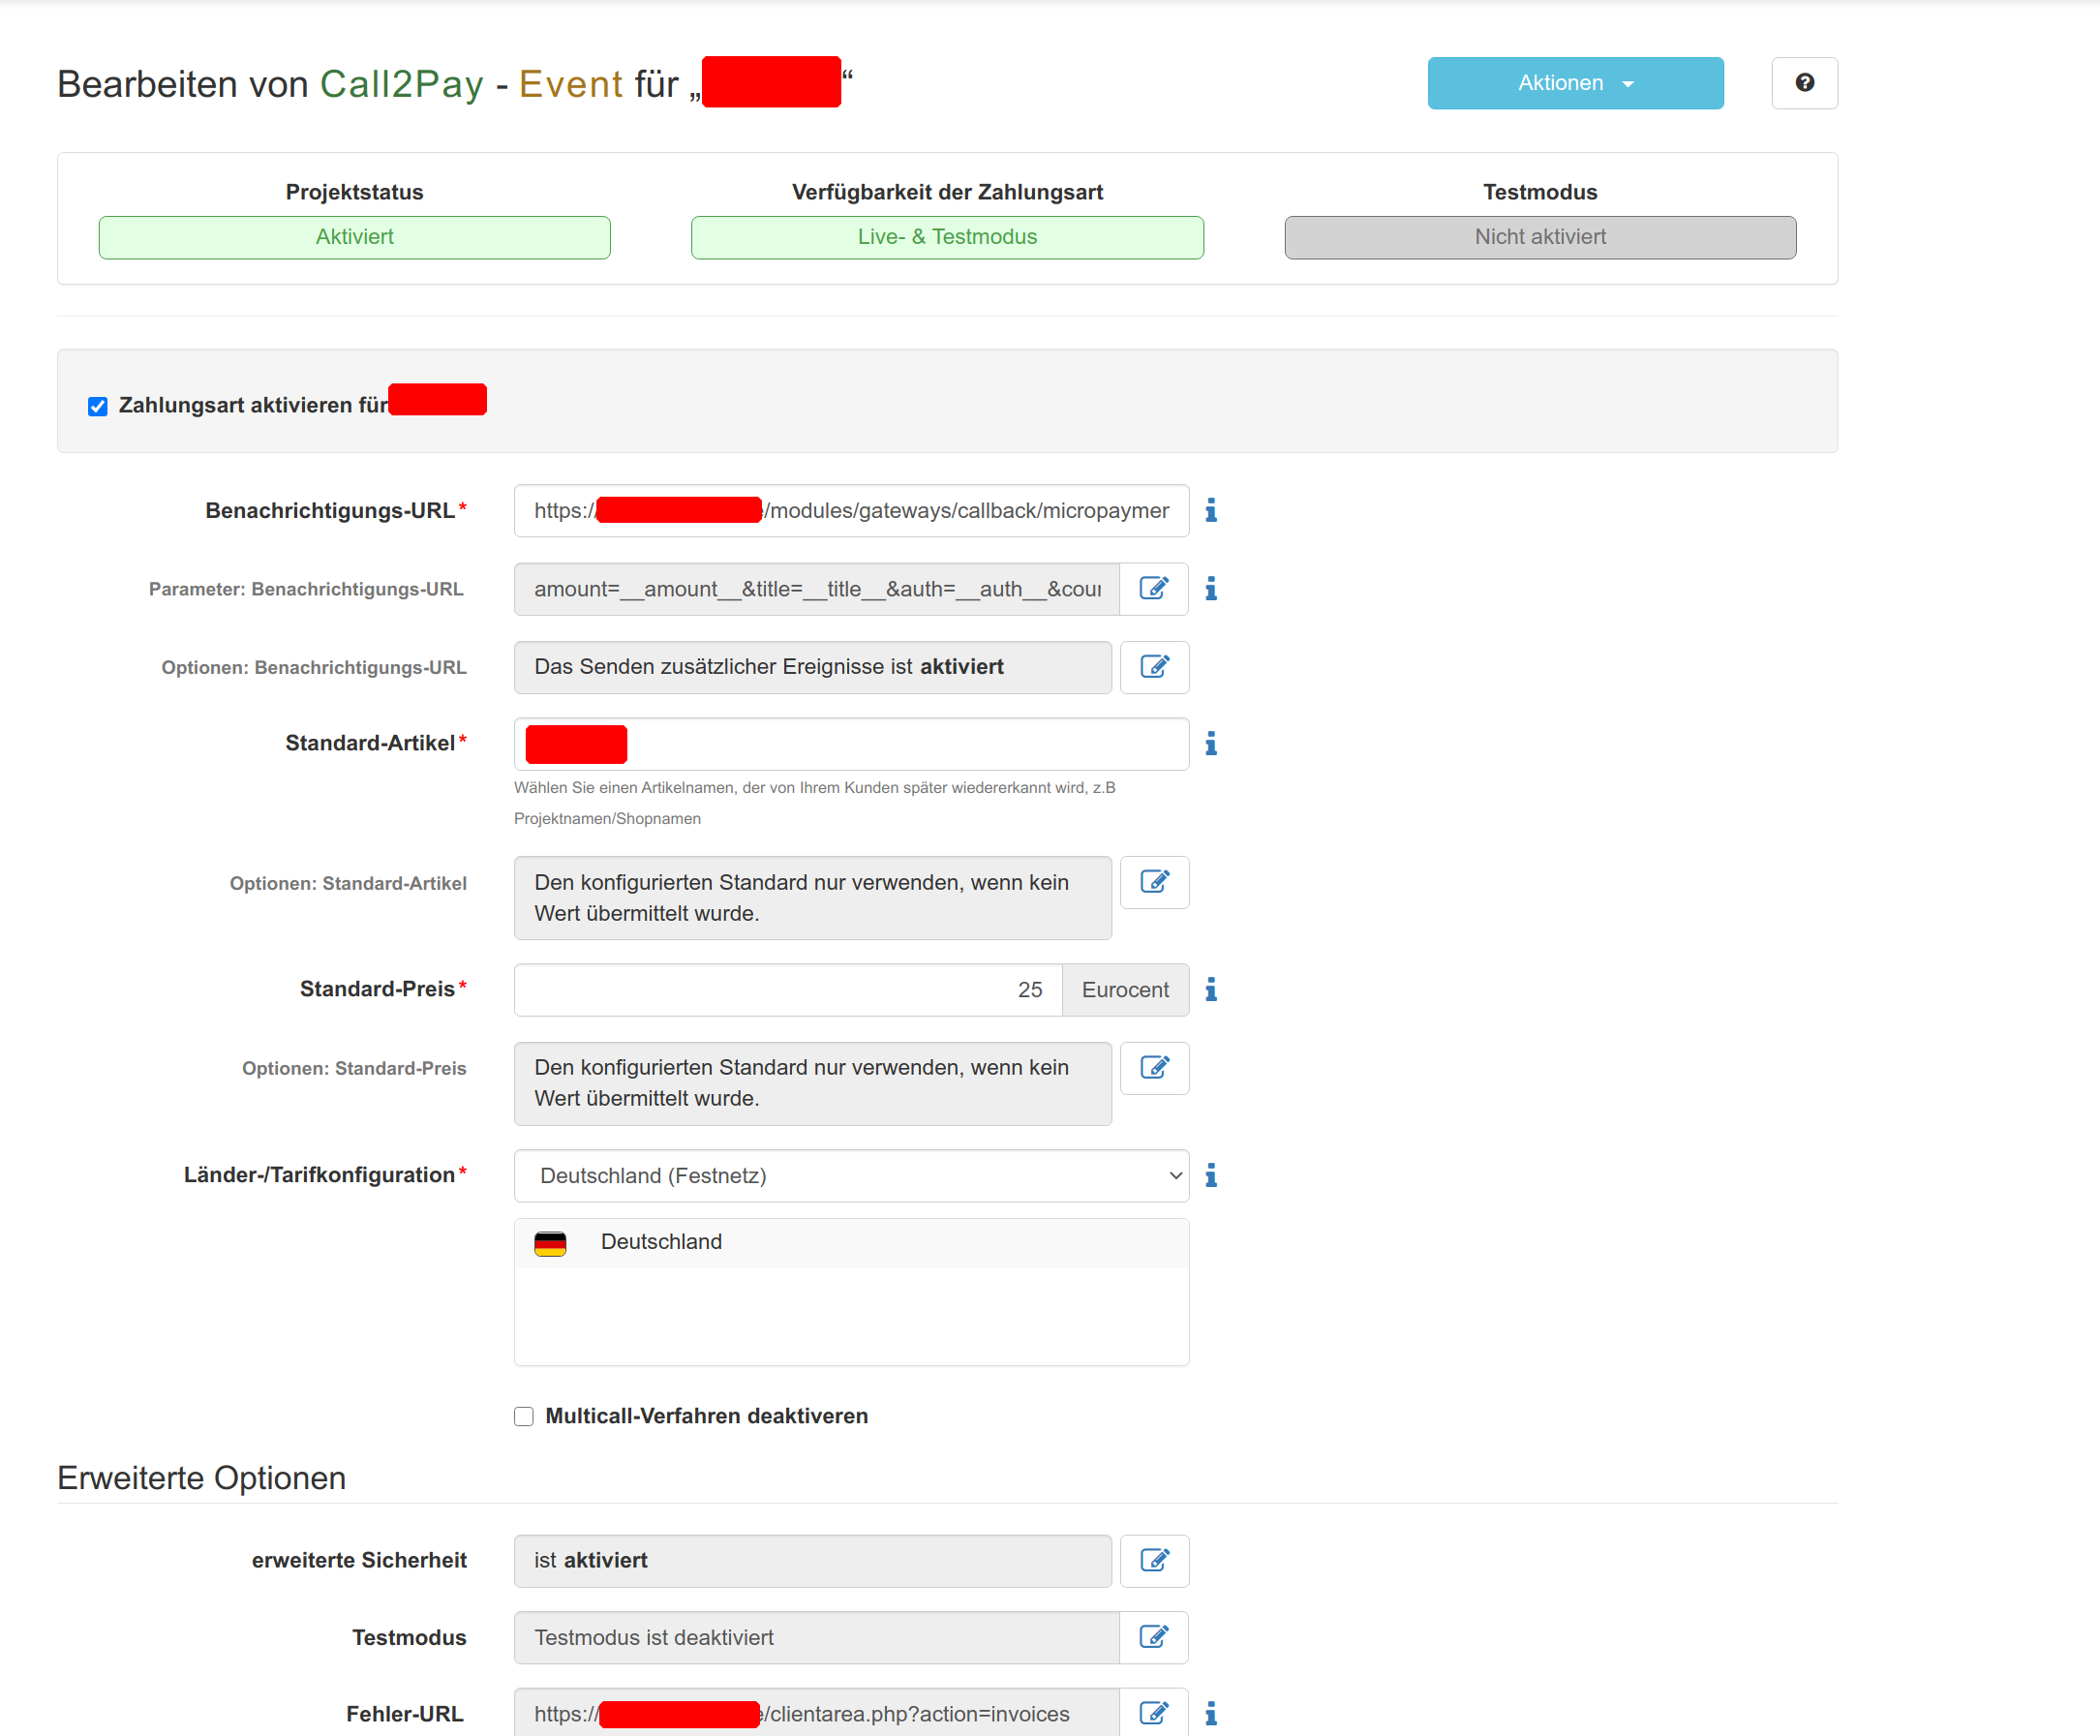Edit the Testmodus setting
2100x1736 pixels.
pyautogui.click(x=1154, y=1638)
